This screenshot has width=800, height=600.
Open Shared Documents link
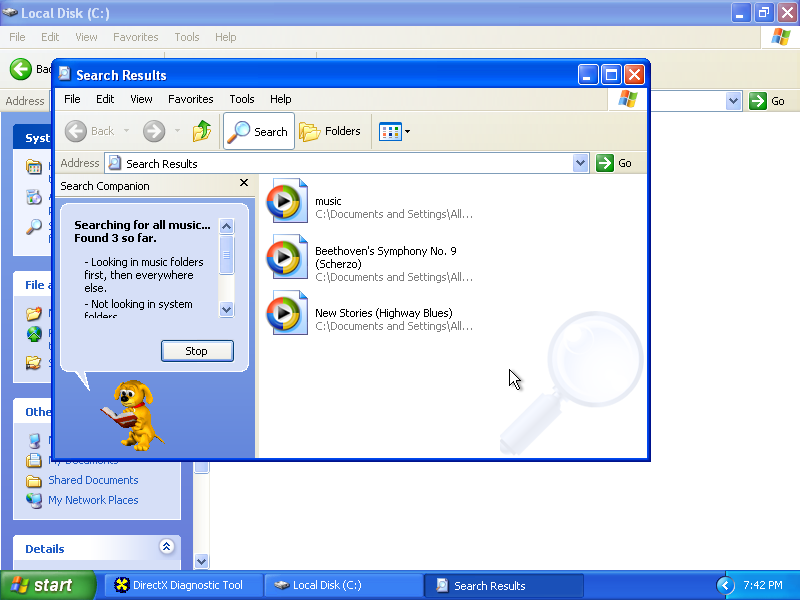[93, 480]
